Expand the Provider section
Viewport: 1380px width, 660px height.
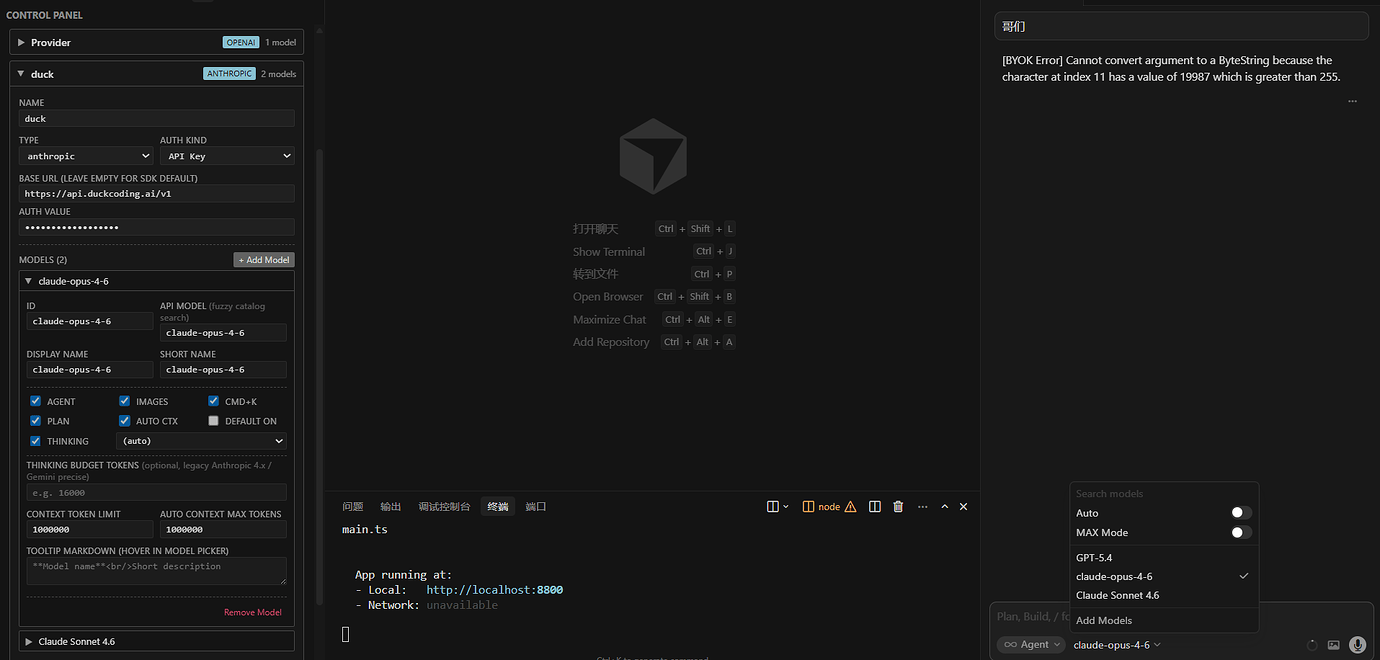pos(157,42)
